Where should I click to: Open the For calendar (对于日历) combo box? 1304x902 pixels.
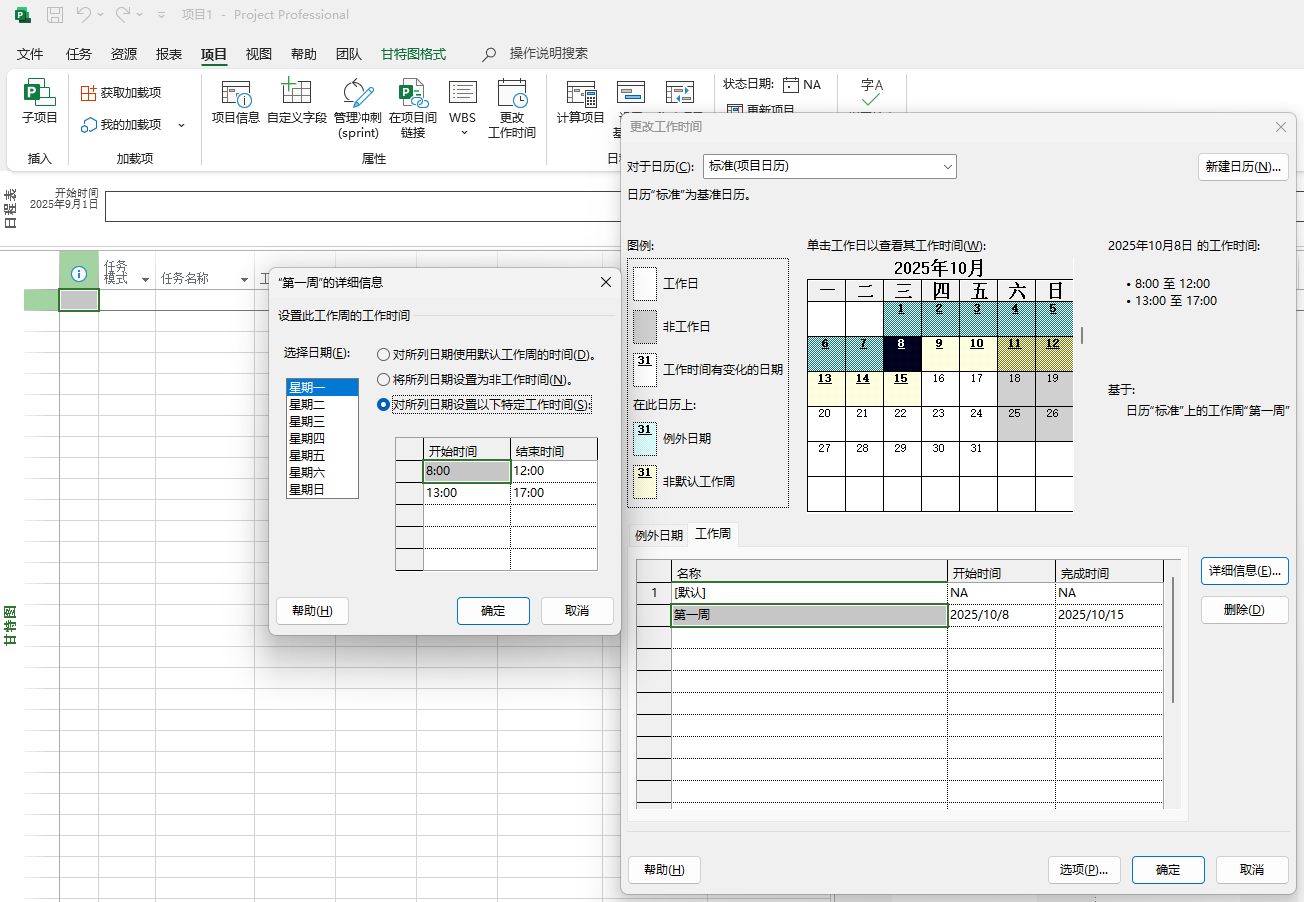click(x=829, y=166)
